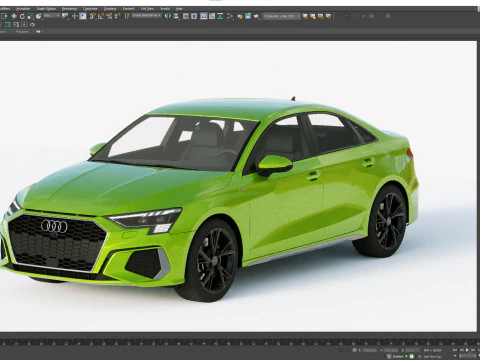
Task: Select the Select and Place tool
Action: (x=38, y=16)
